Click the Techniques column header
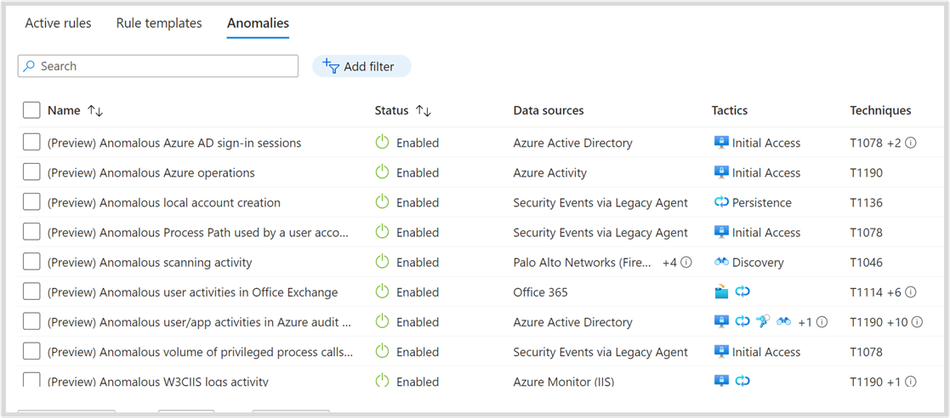This screenshot has height=418, width=950. (x=880, y=110)
